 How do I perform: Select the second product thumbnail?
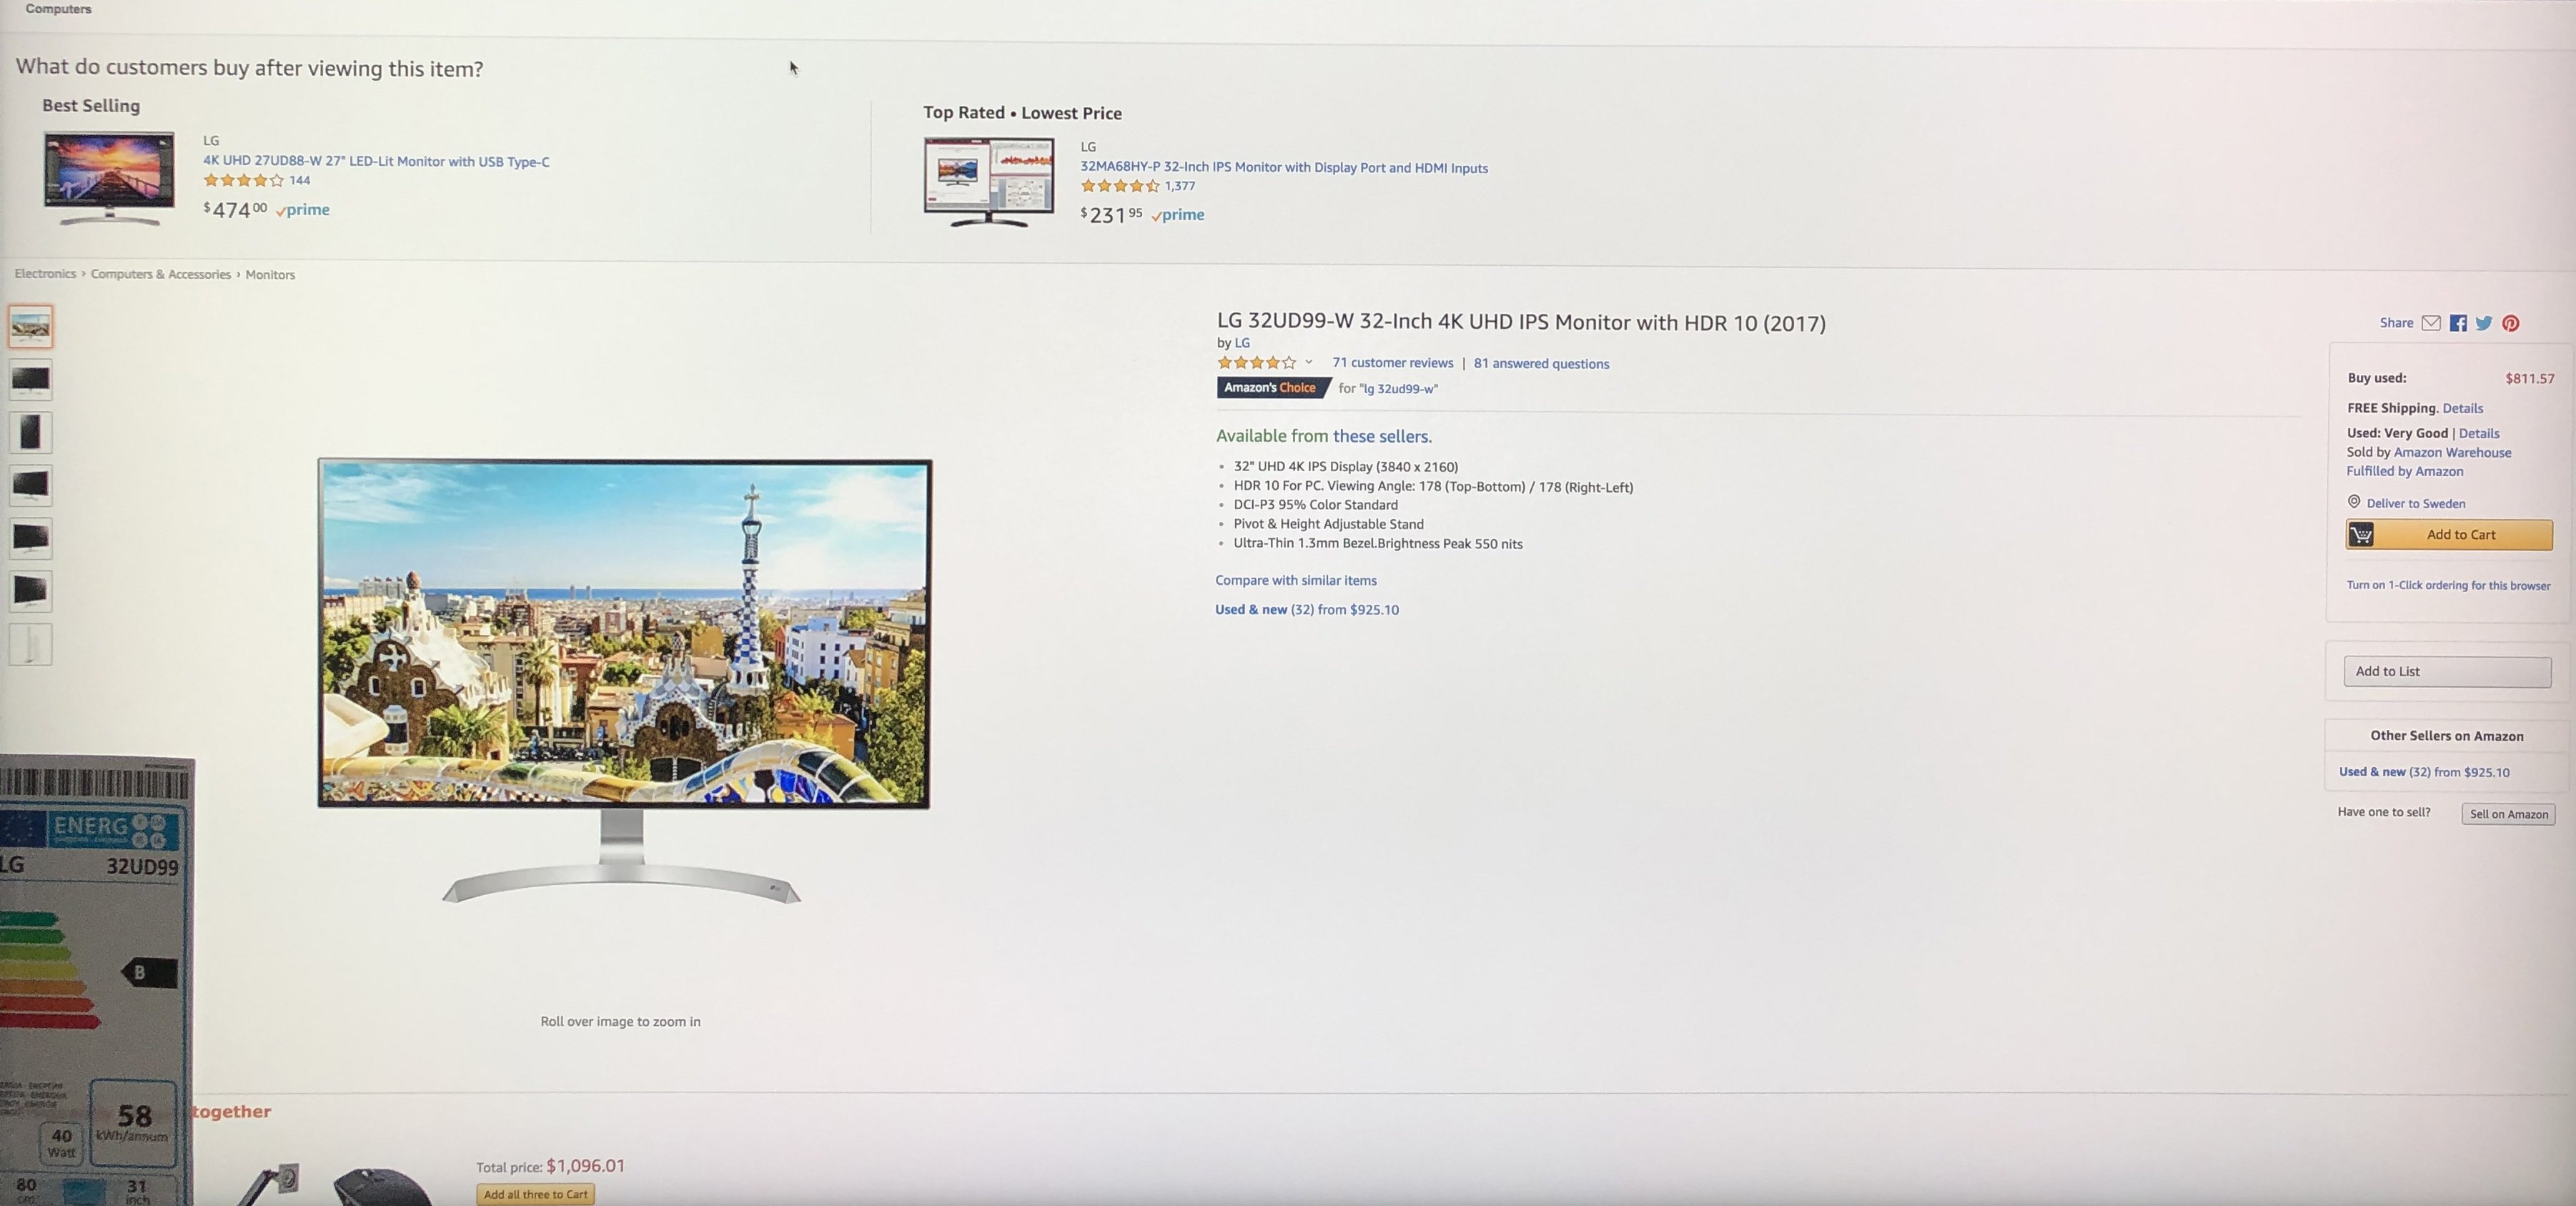click(x=30, y=379)
